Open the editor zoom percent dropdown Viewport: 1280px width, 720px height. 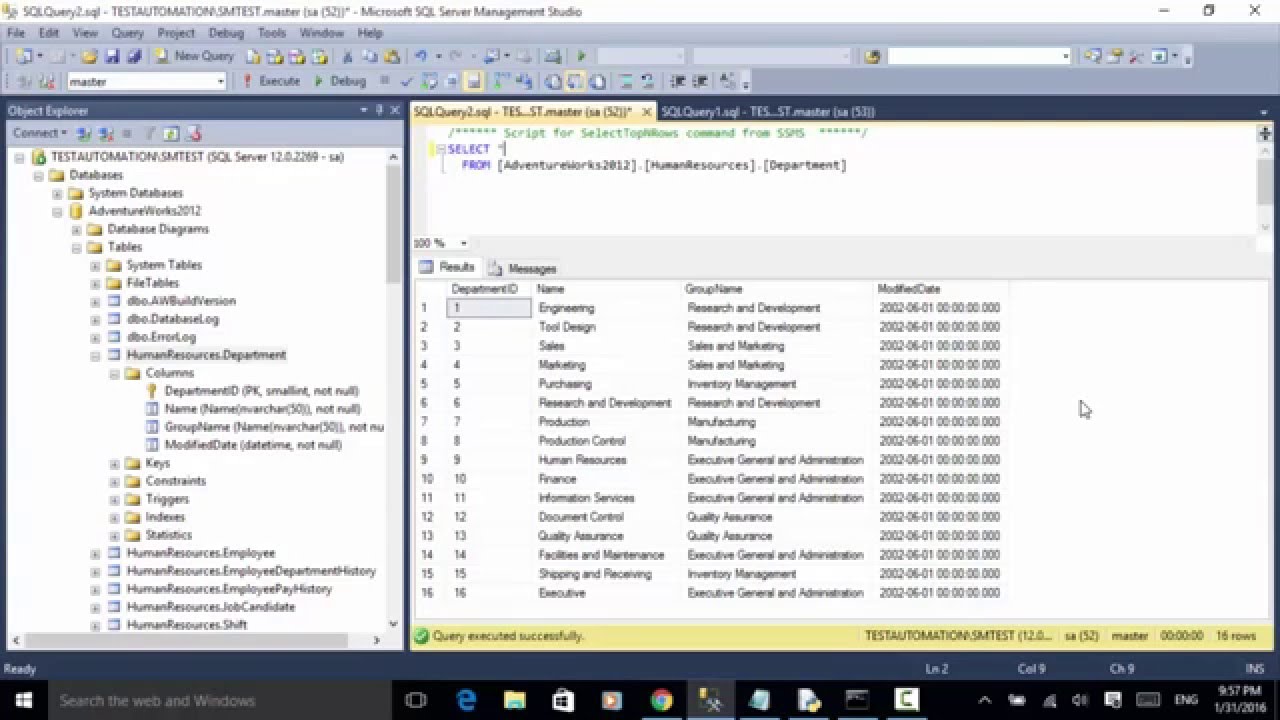click(463, 243)
